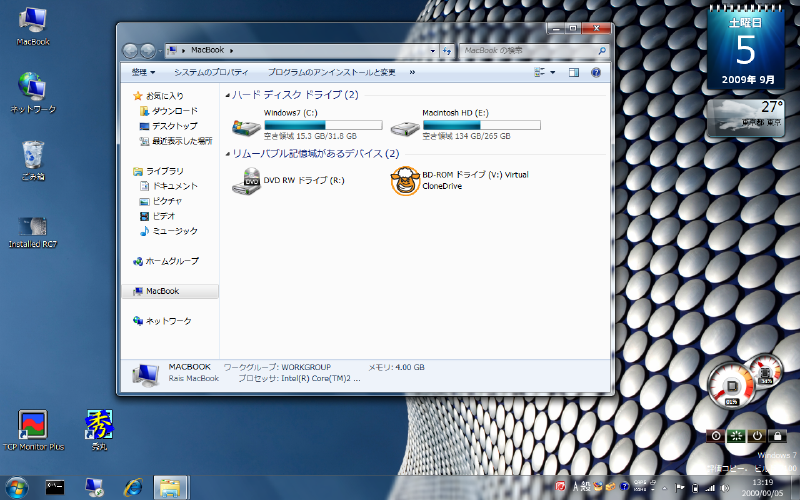Click the 27° weather gadget
Image resolution: width=800 pixels, height=500 pixels.
click(746, 118)
